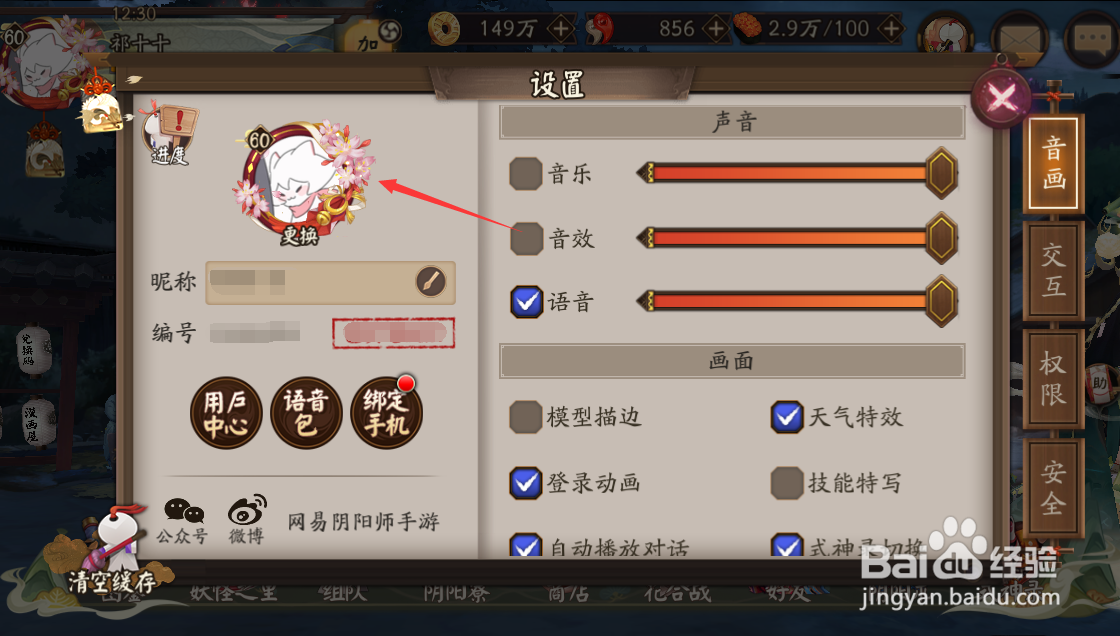The image size is (1120, 636).
Task: Enable the 技能特写 skill close-up checkbox
Action: 787,483
